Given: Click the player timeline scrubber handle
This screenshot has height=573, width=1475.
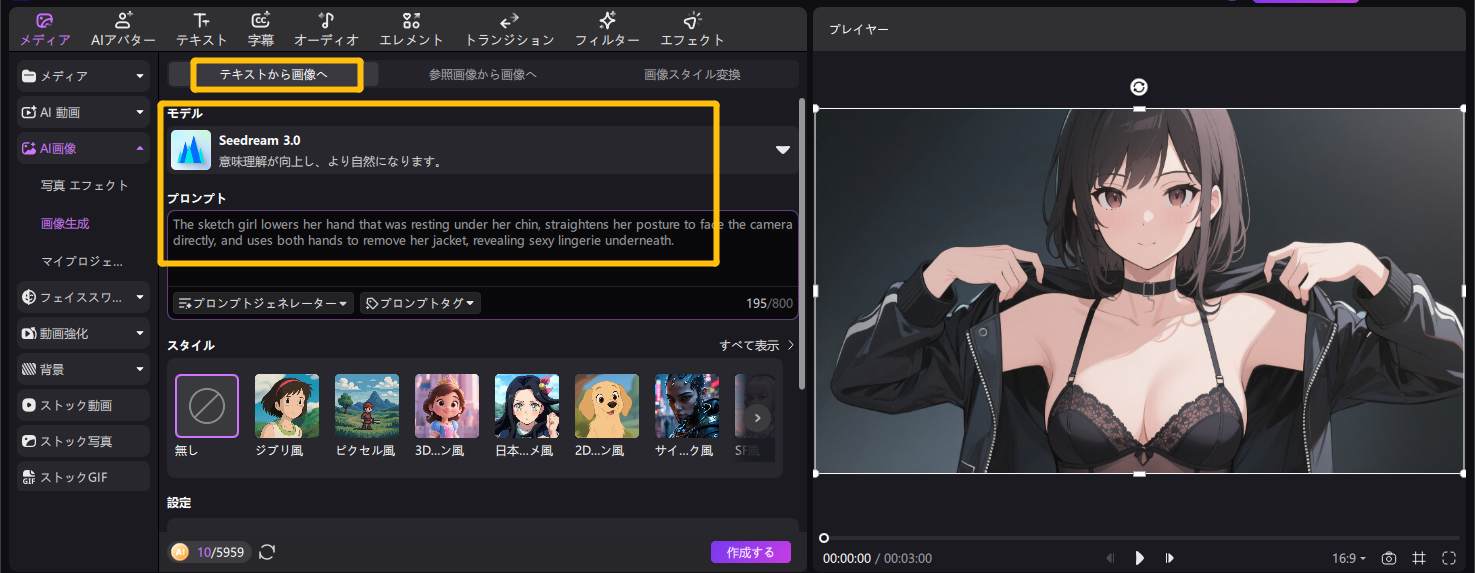Looking at the screenshot, I should click(x=824, y=538).
